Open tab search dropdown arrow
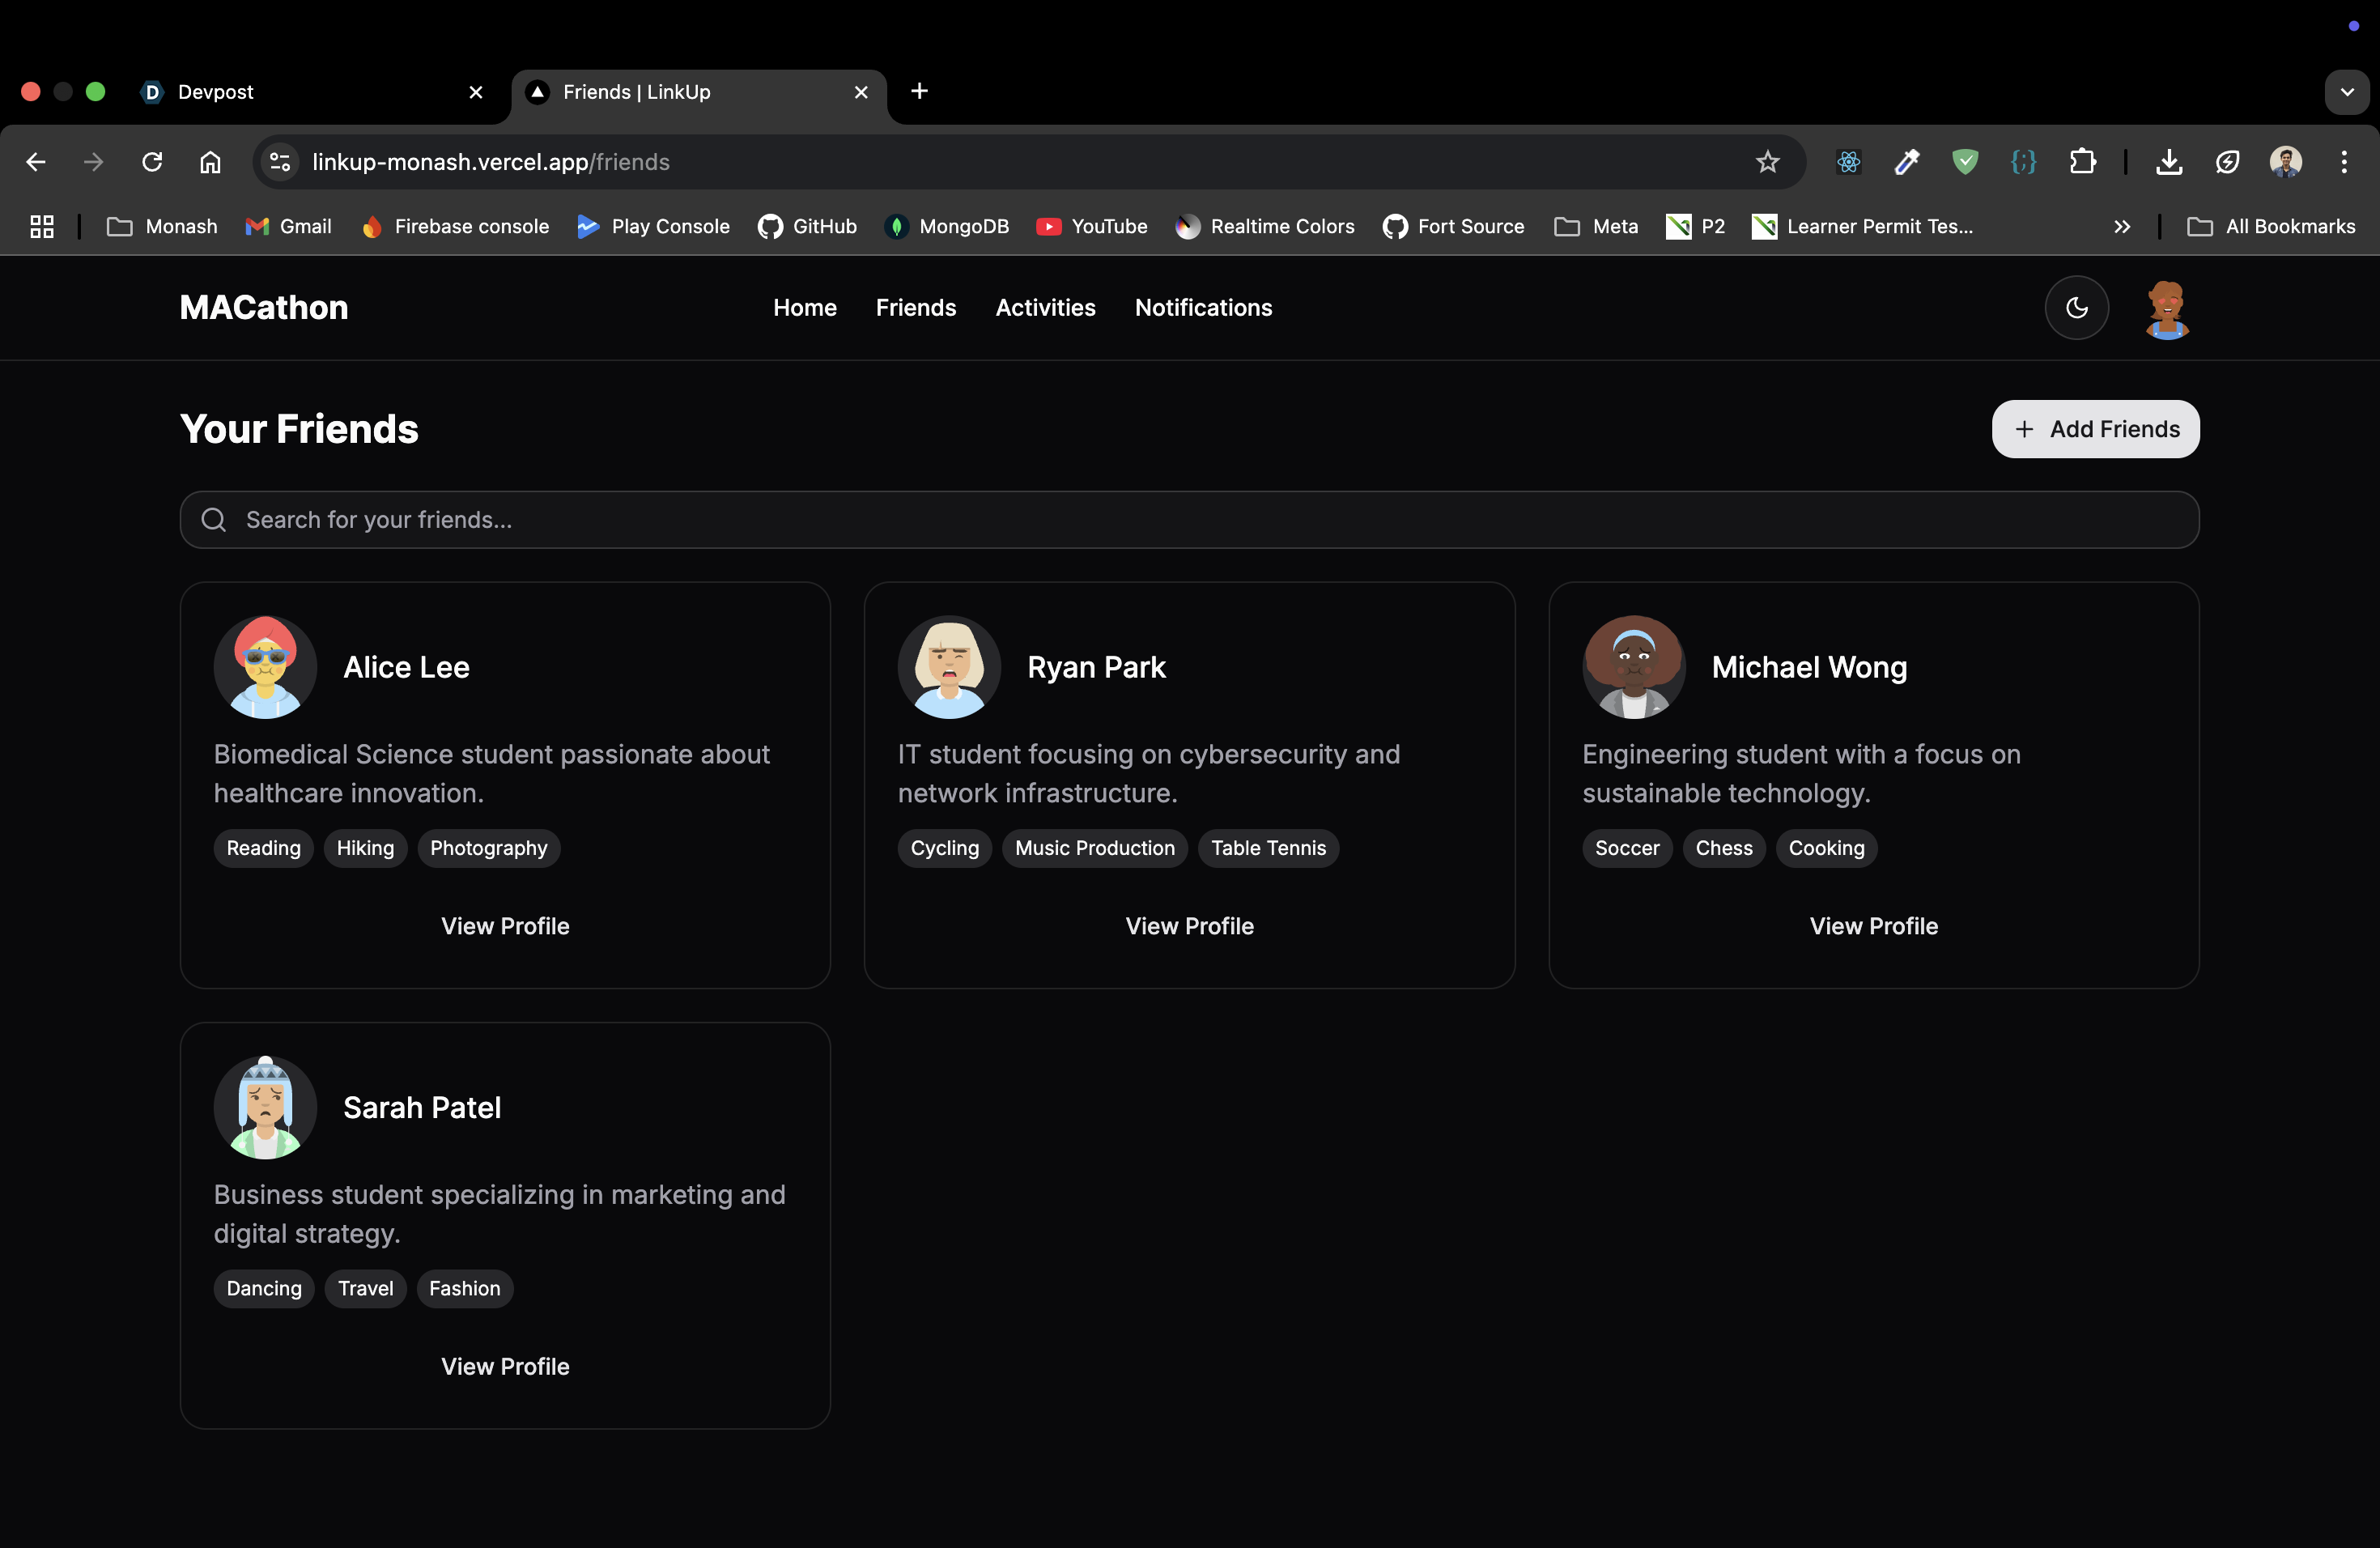Image resolution: width=2380 pixels, height=1548 pixels. pos(2346,92)
